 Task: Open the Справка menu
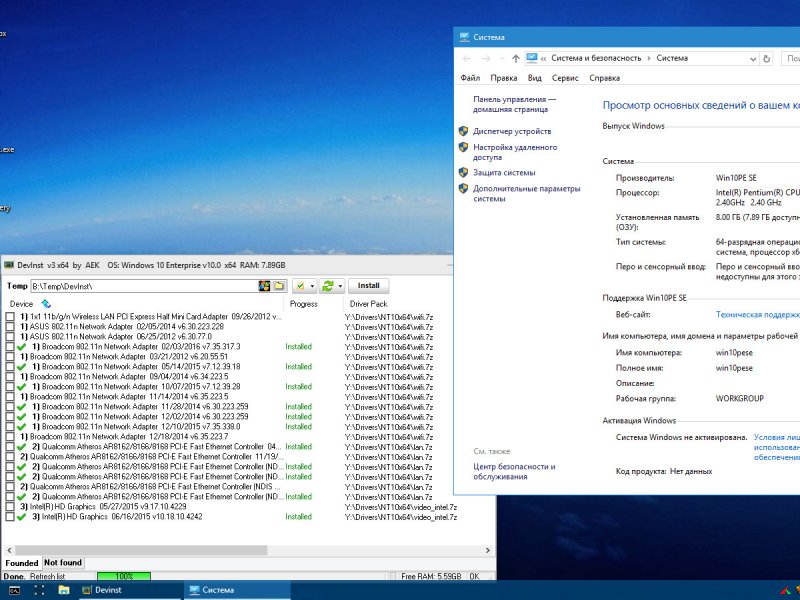(x=604, y=78)
